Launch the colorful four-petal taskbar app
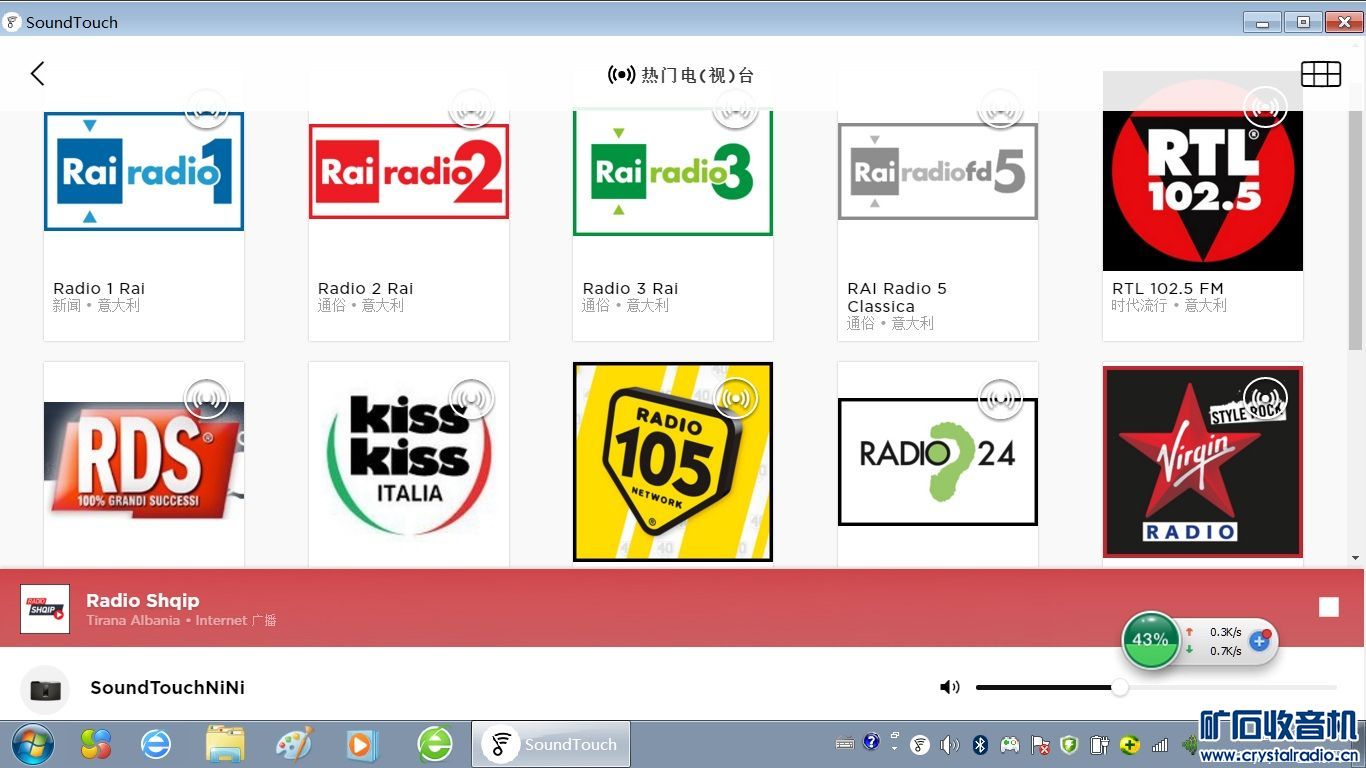This screenshot has height=768, width=1366. click(96, 744)
